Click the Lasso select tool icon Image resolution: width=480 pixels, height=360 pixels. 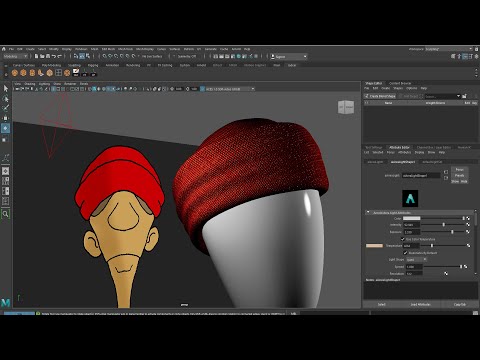tap(6, 99)
